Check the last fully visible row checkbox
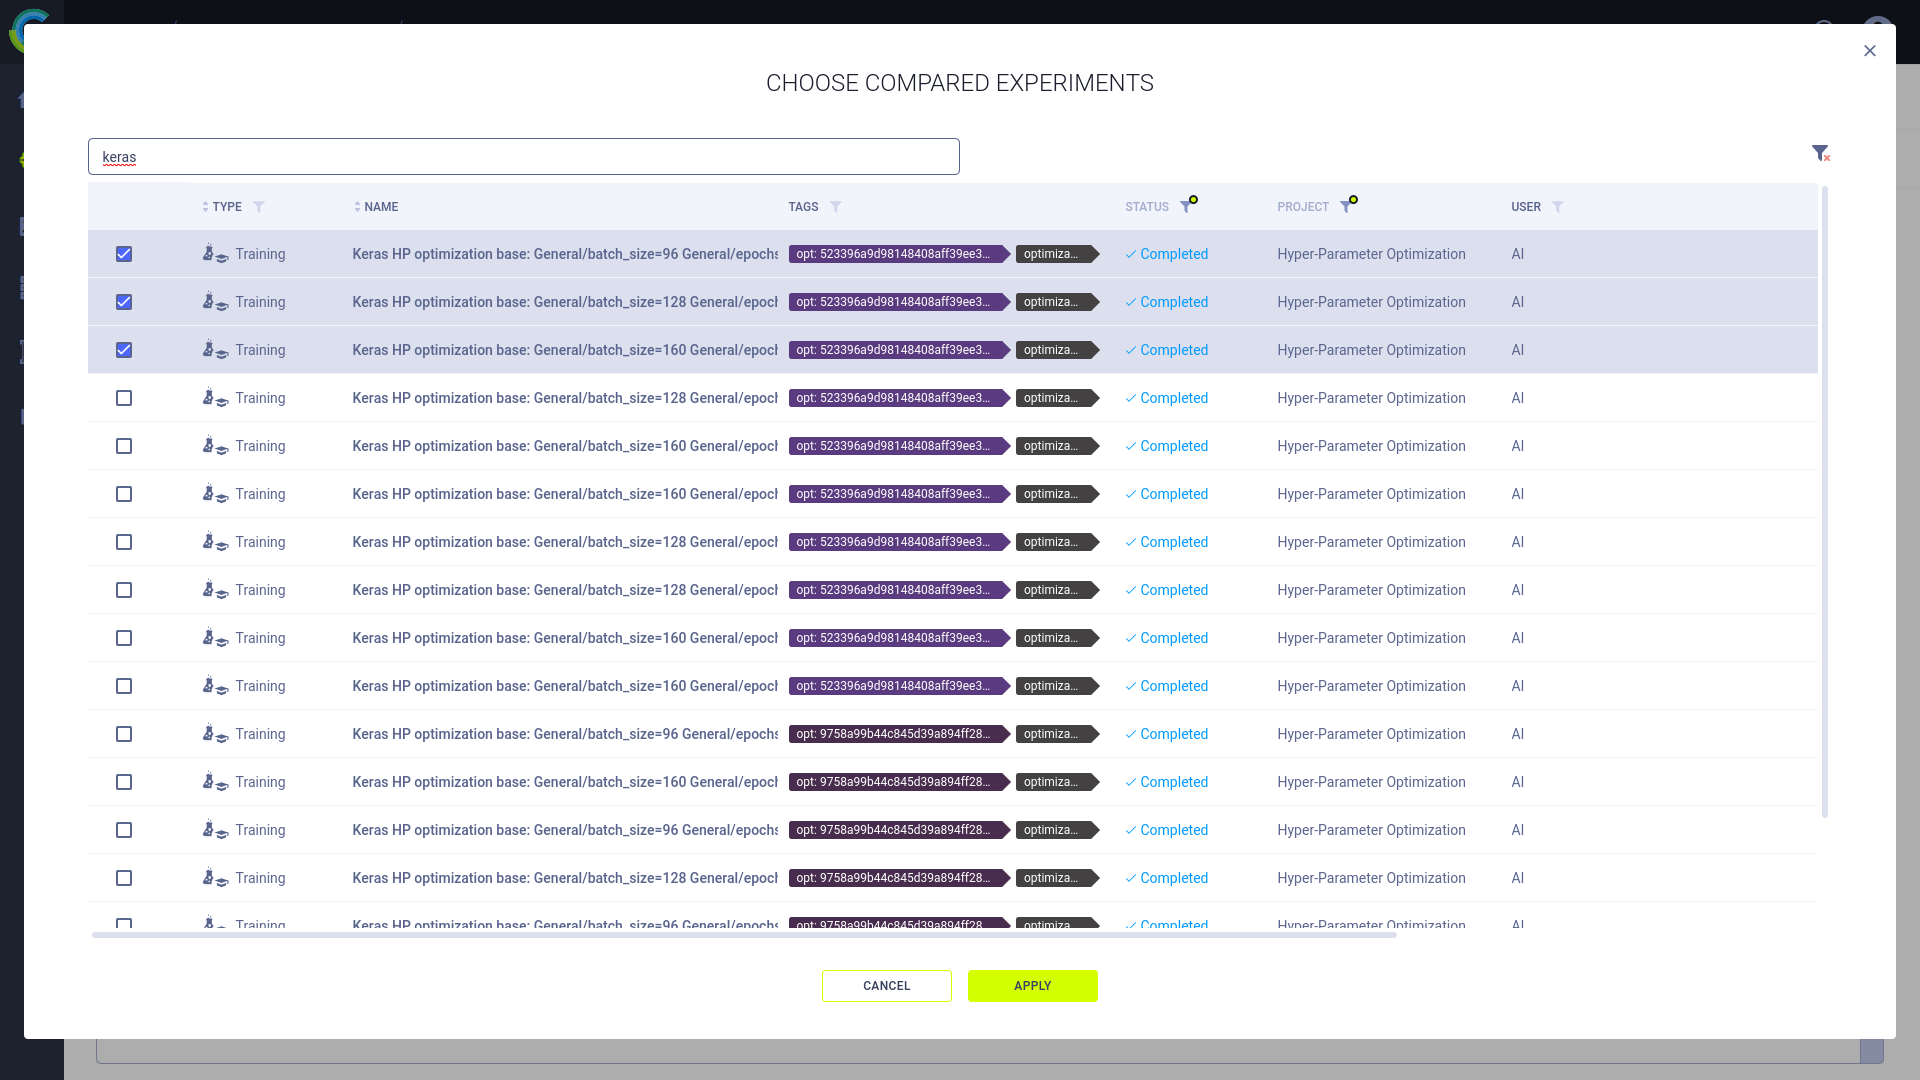Image resolution: width=1920 pixels, height=1080 pixels. coord(124,878)
